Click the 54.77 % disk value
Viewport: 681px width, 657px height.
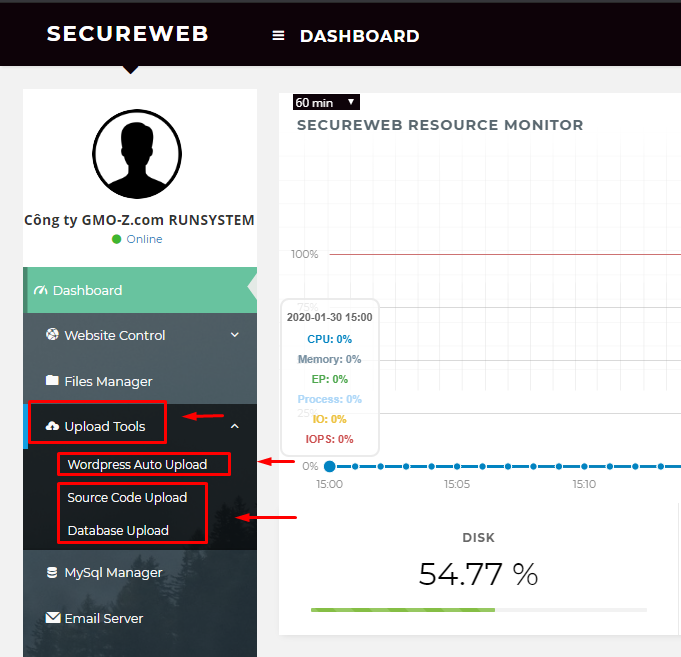point(478,574)
